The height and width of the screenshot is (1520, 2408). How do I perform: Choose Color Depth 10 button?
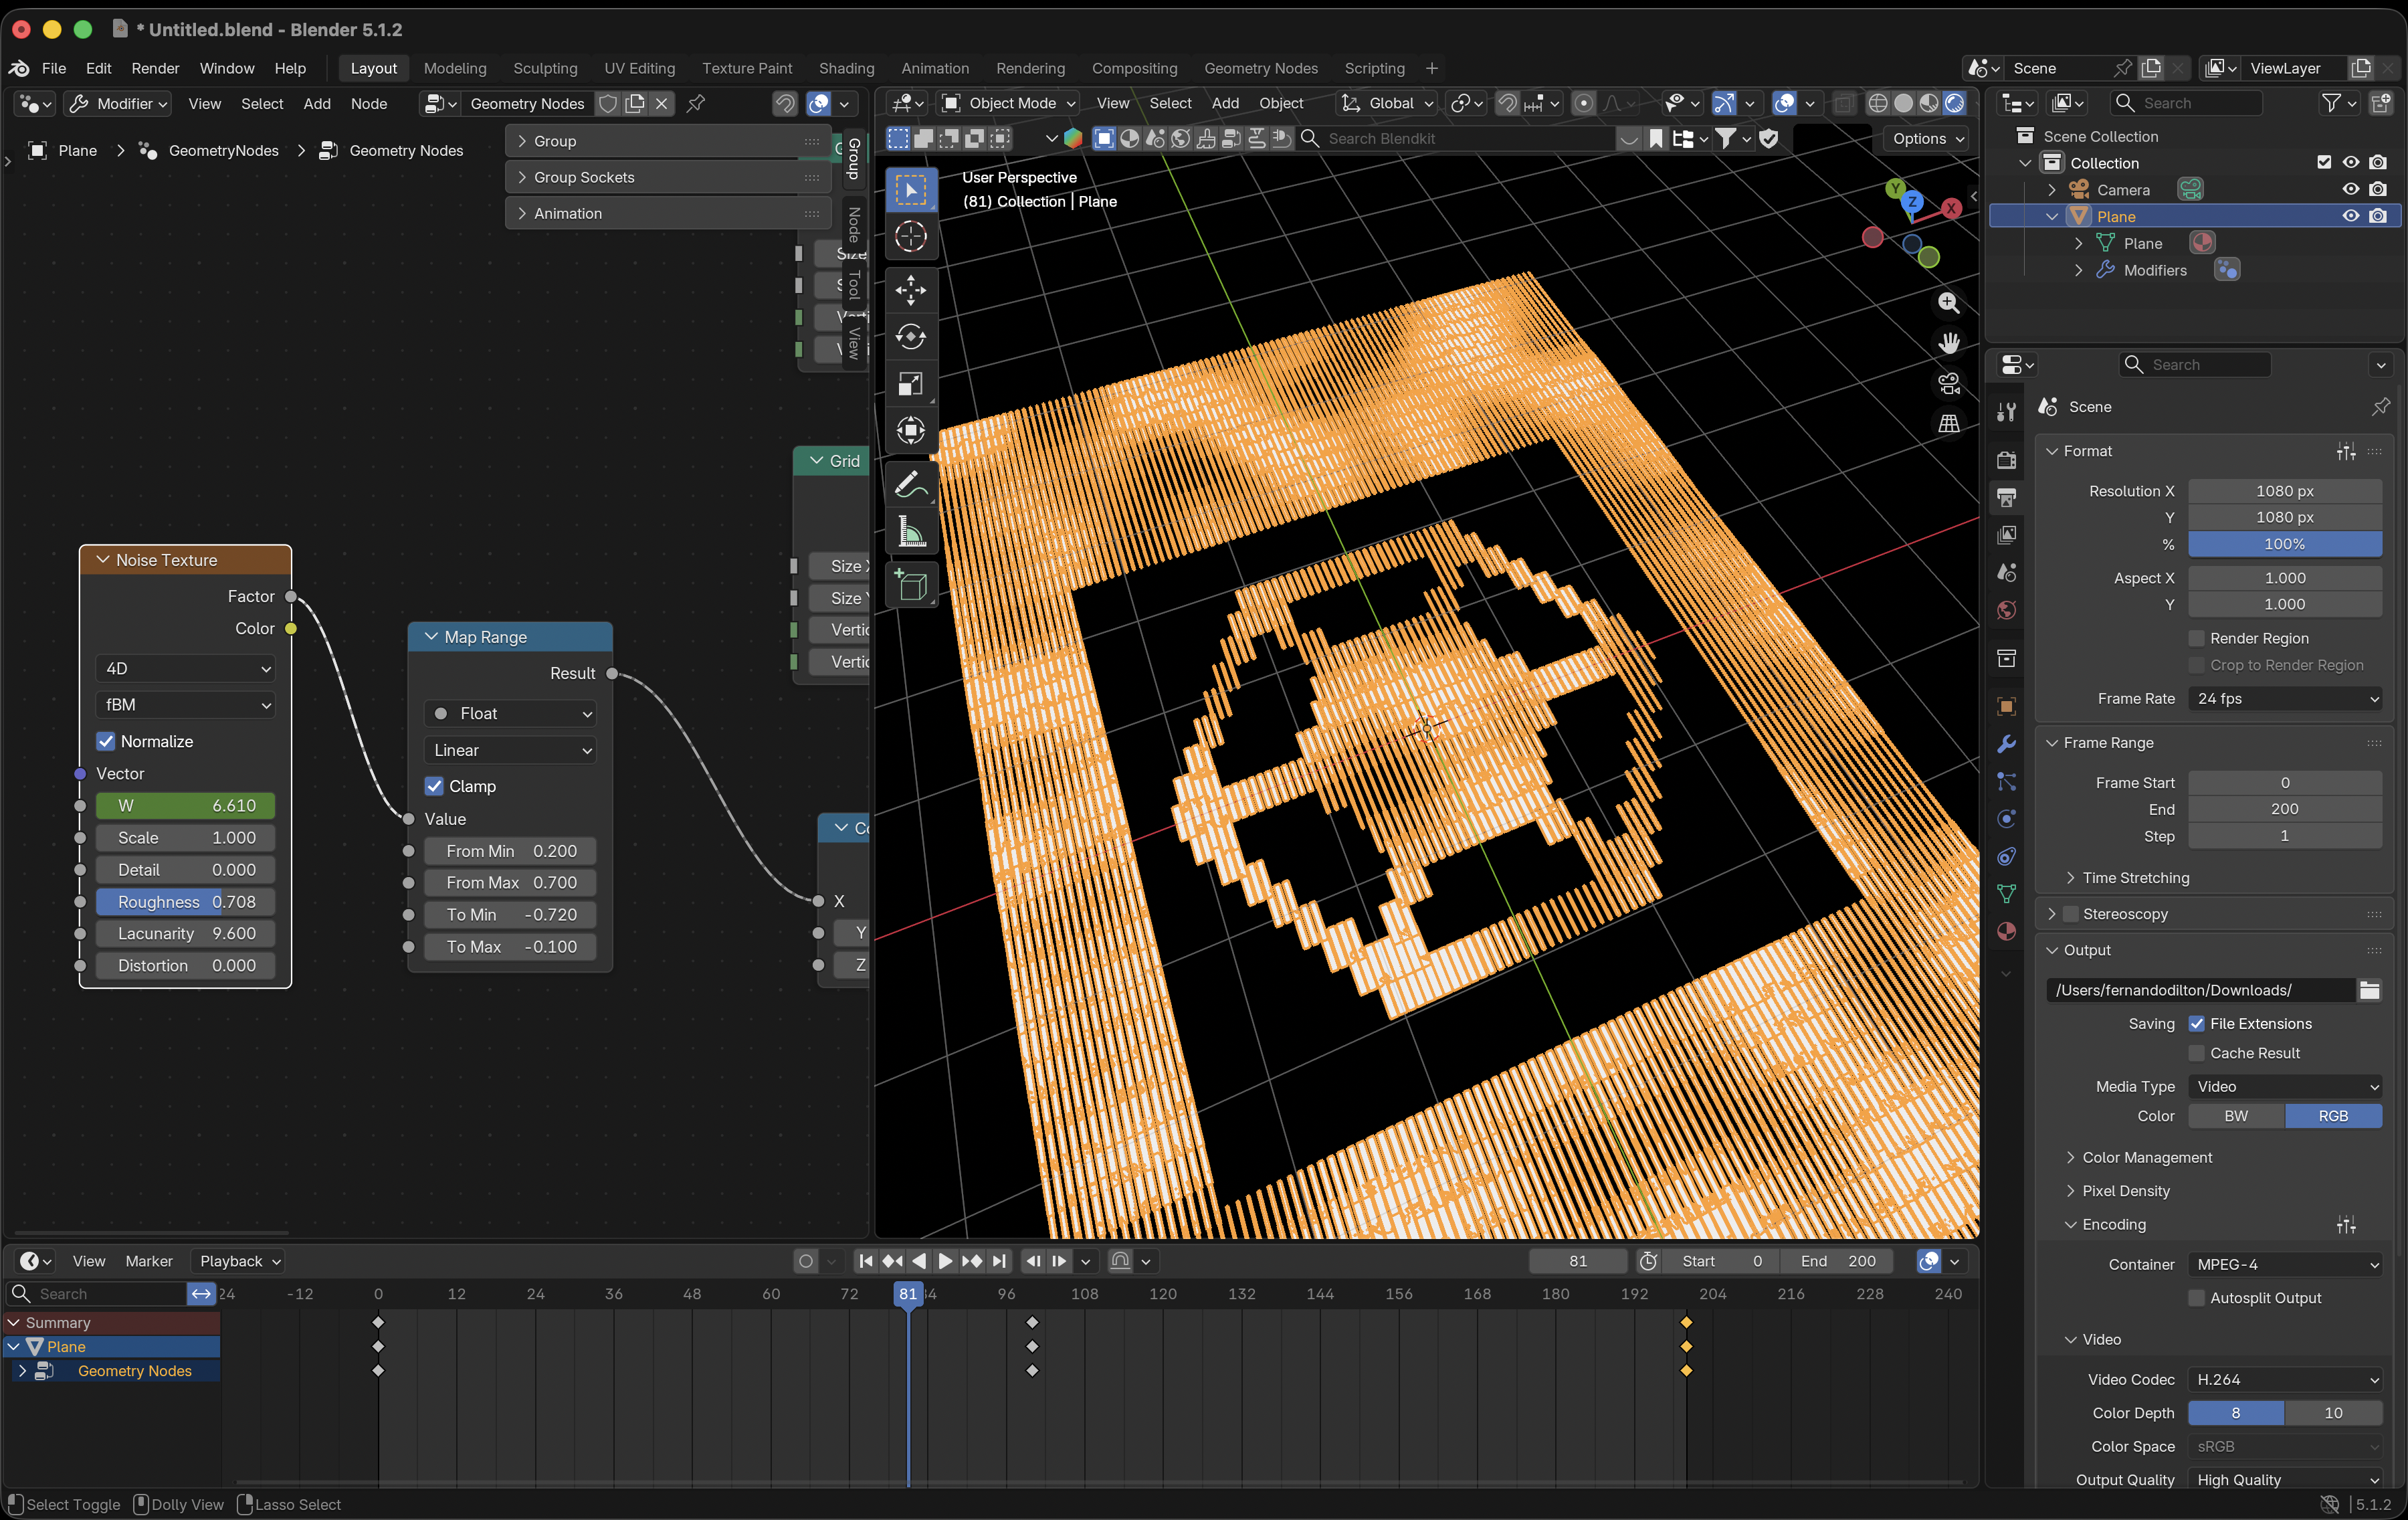[x=2333, y=1413]
